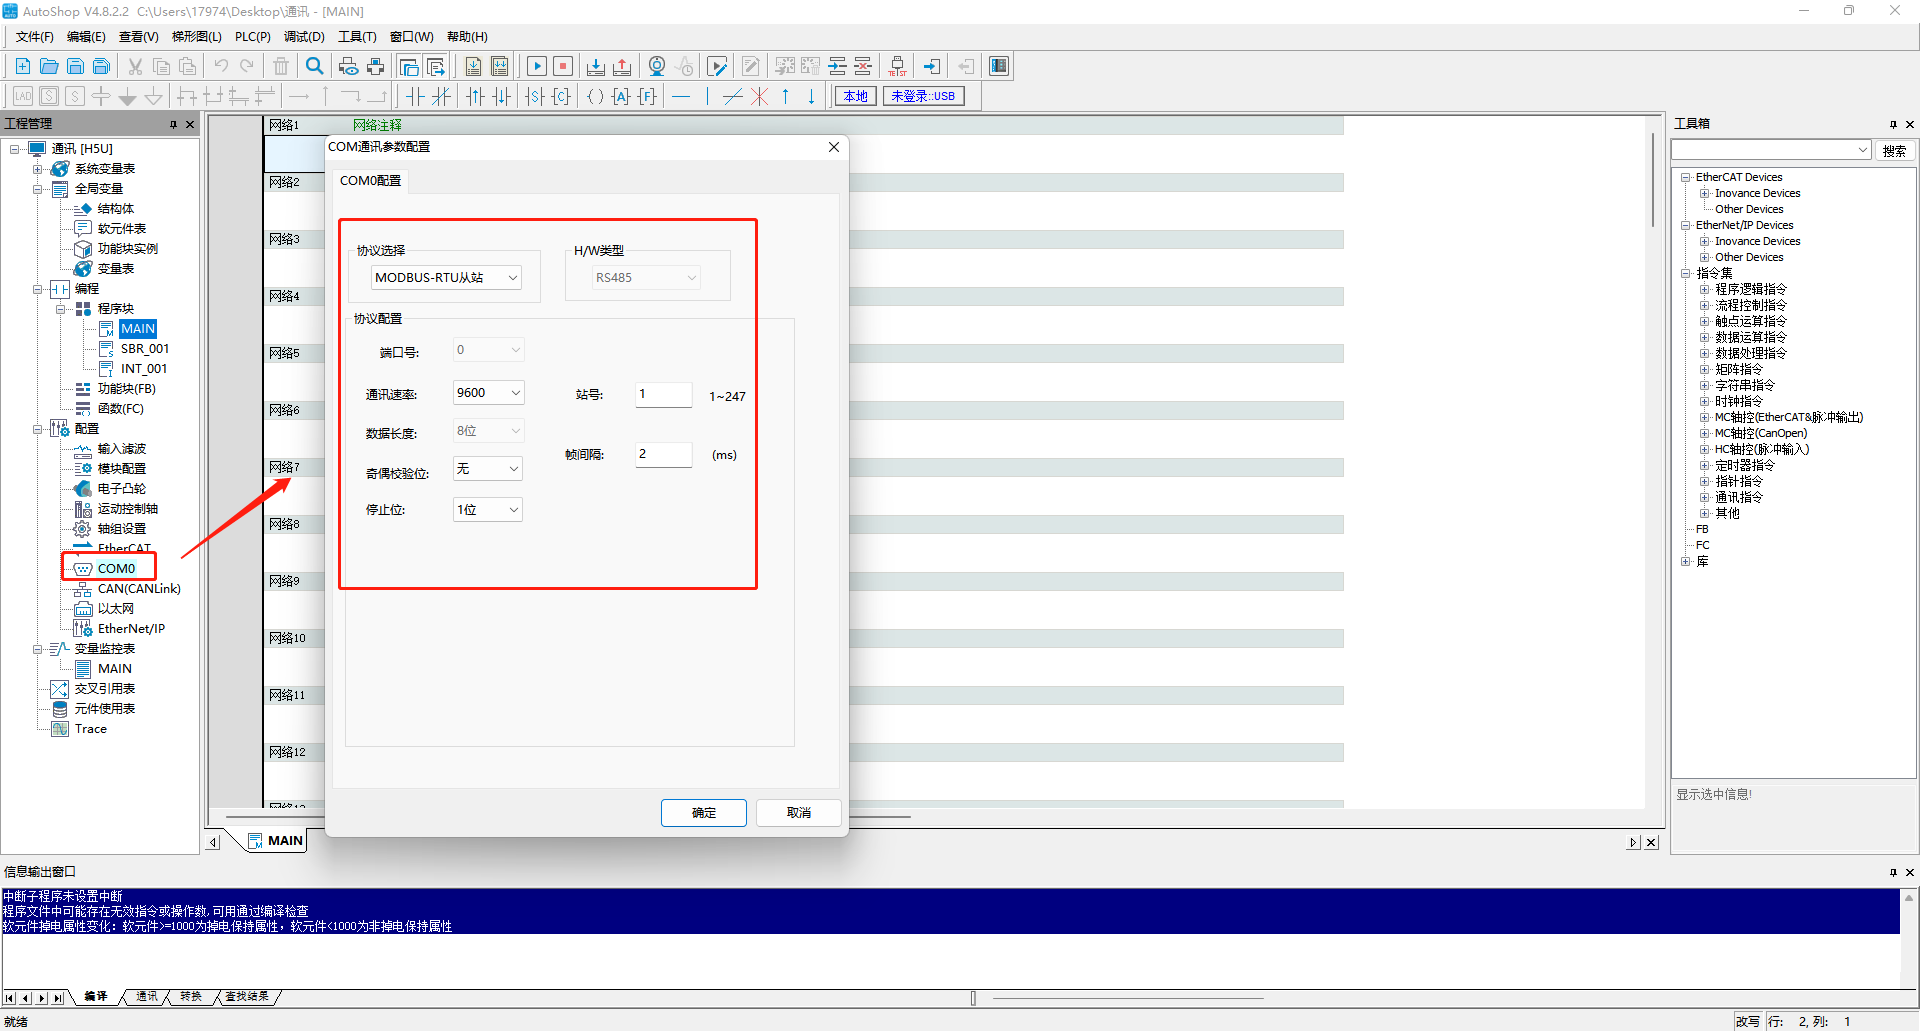Expand the 指令集 tree node
The height and width of the screenshot is (1031, 1920).
pos(1686,273)
